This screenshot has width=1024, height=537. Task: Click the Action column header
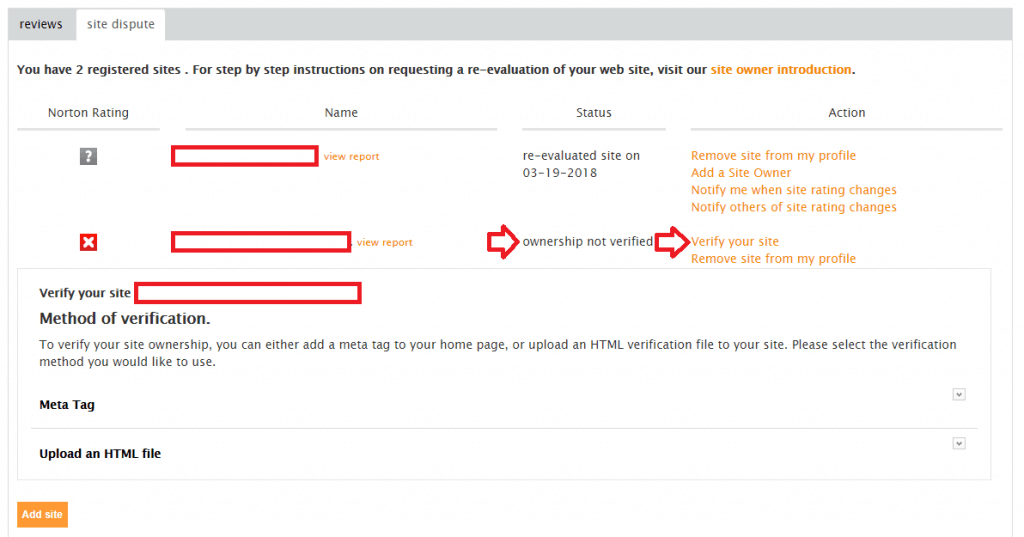tap(846, 113)
